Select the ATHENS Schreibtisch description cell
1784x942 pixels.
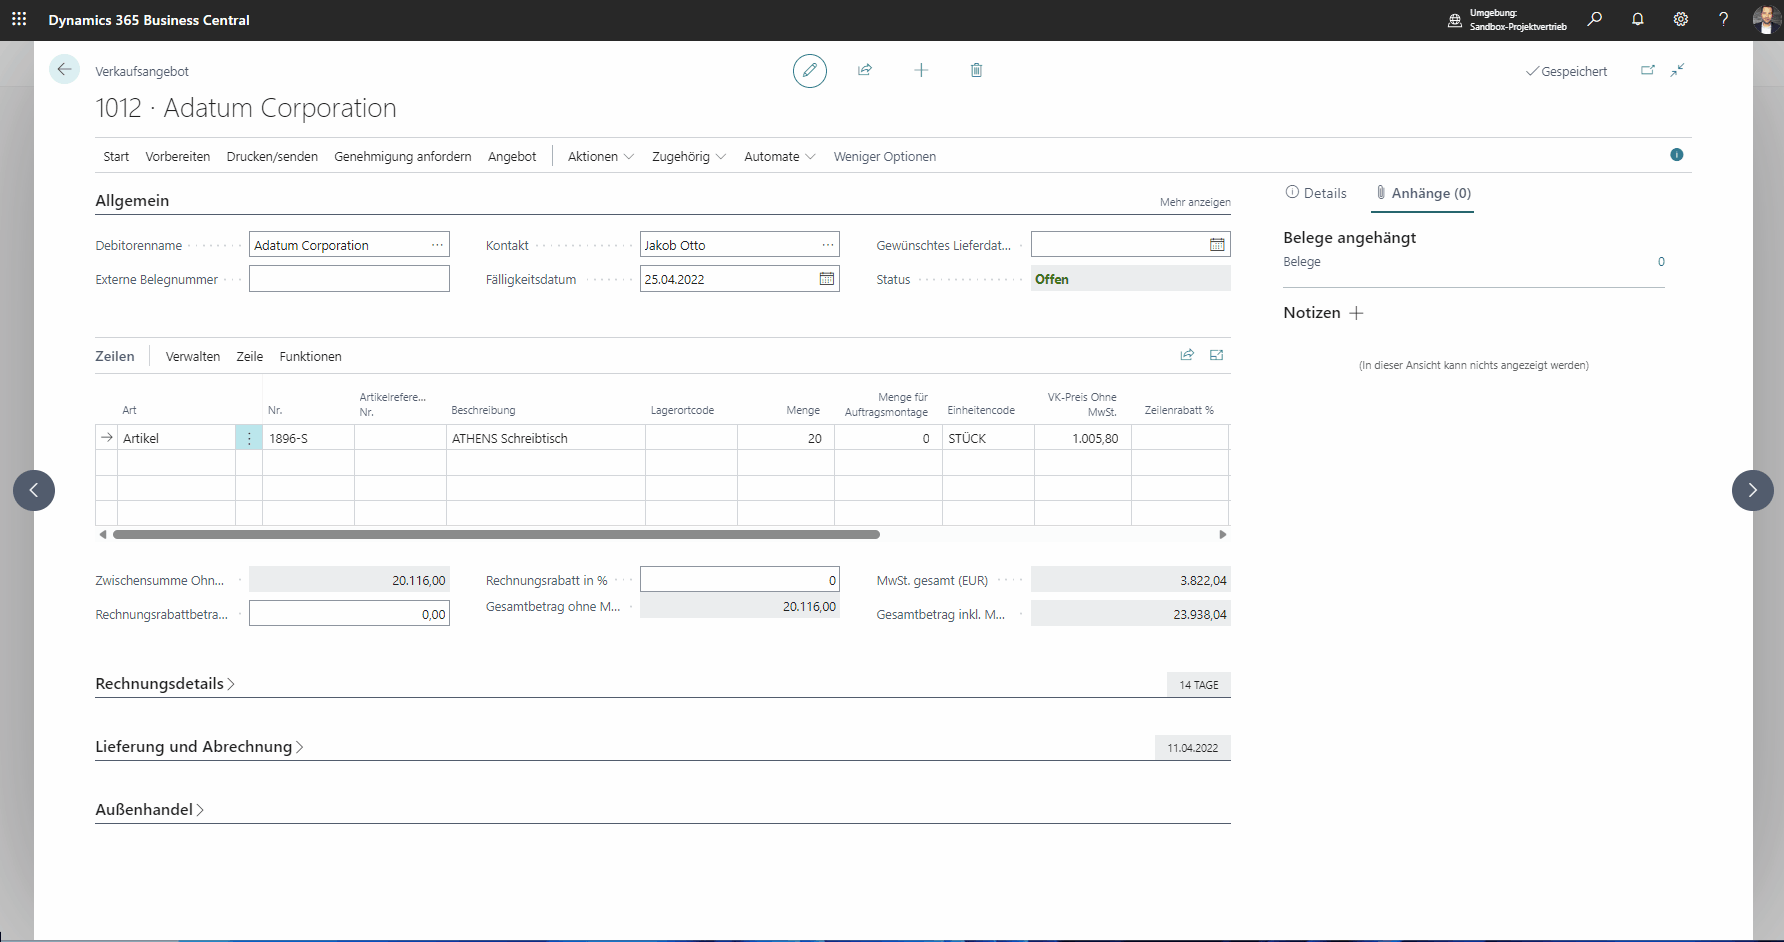click(546, 438)
